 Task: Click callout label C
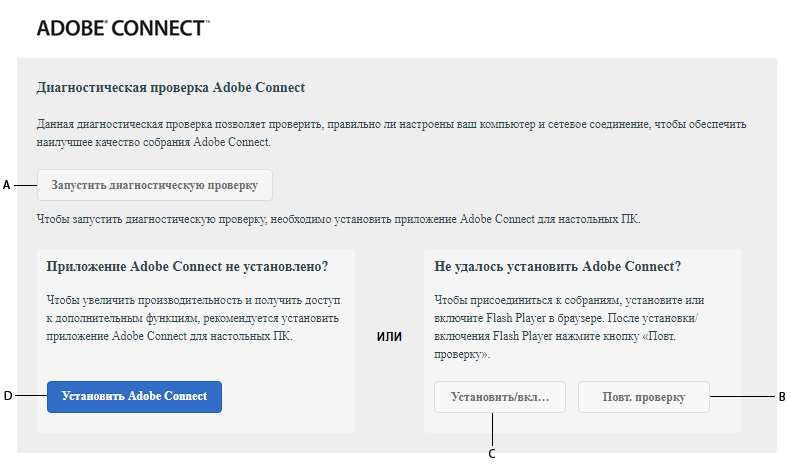(x=492, y=453)
